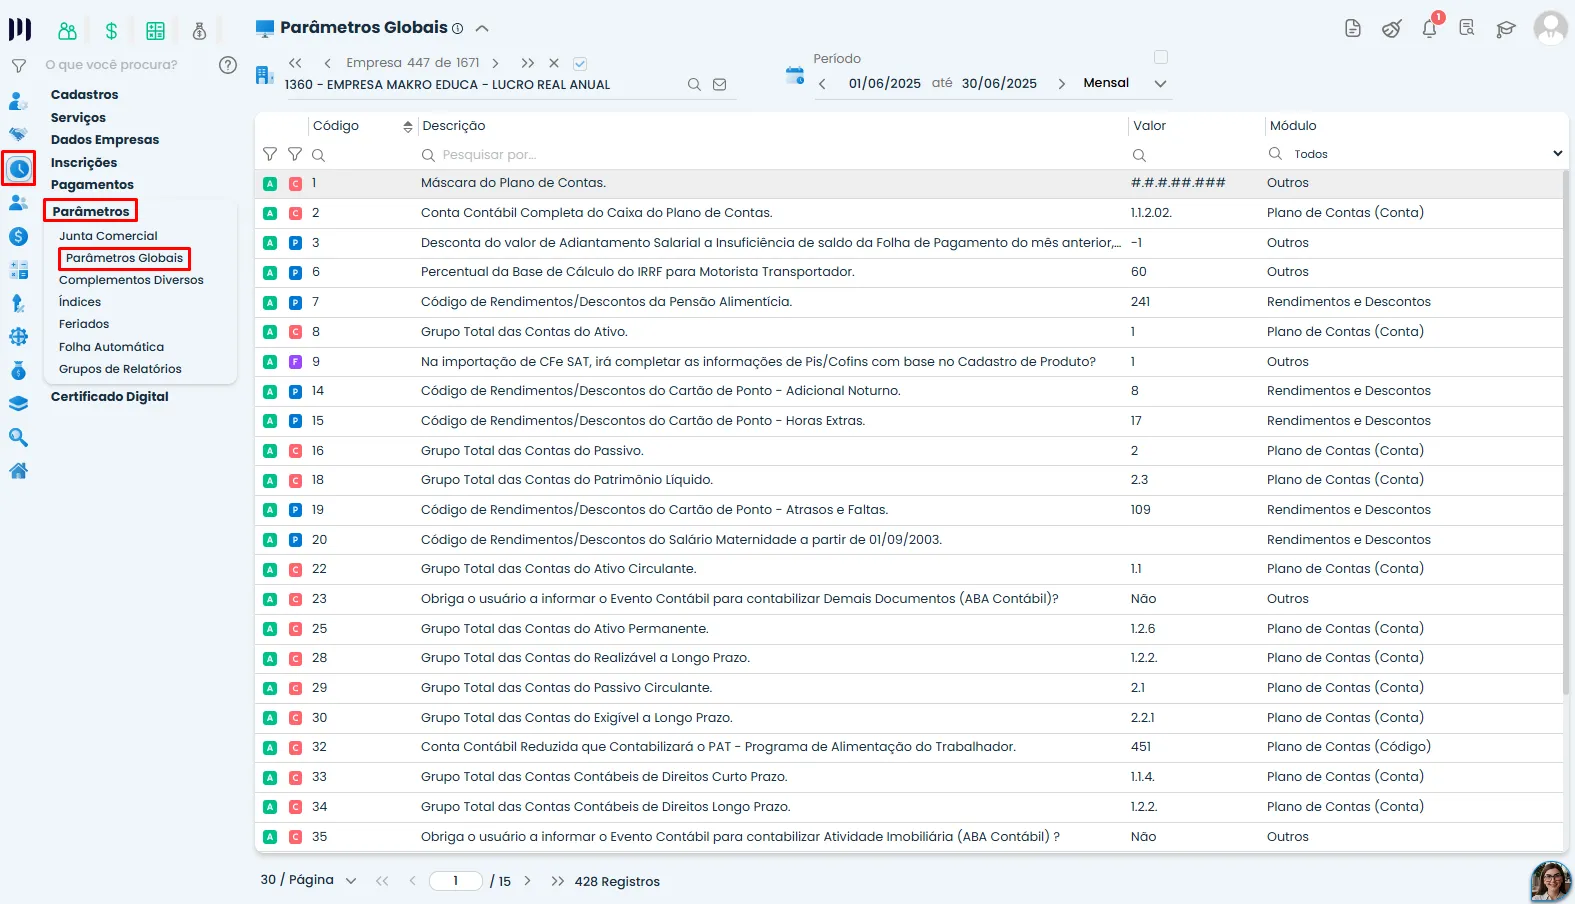Collapse the Parâmetros Globais header chevron

pyautogui.click(x=482, y=28)
